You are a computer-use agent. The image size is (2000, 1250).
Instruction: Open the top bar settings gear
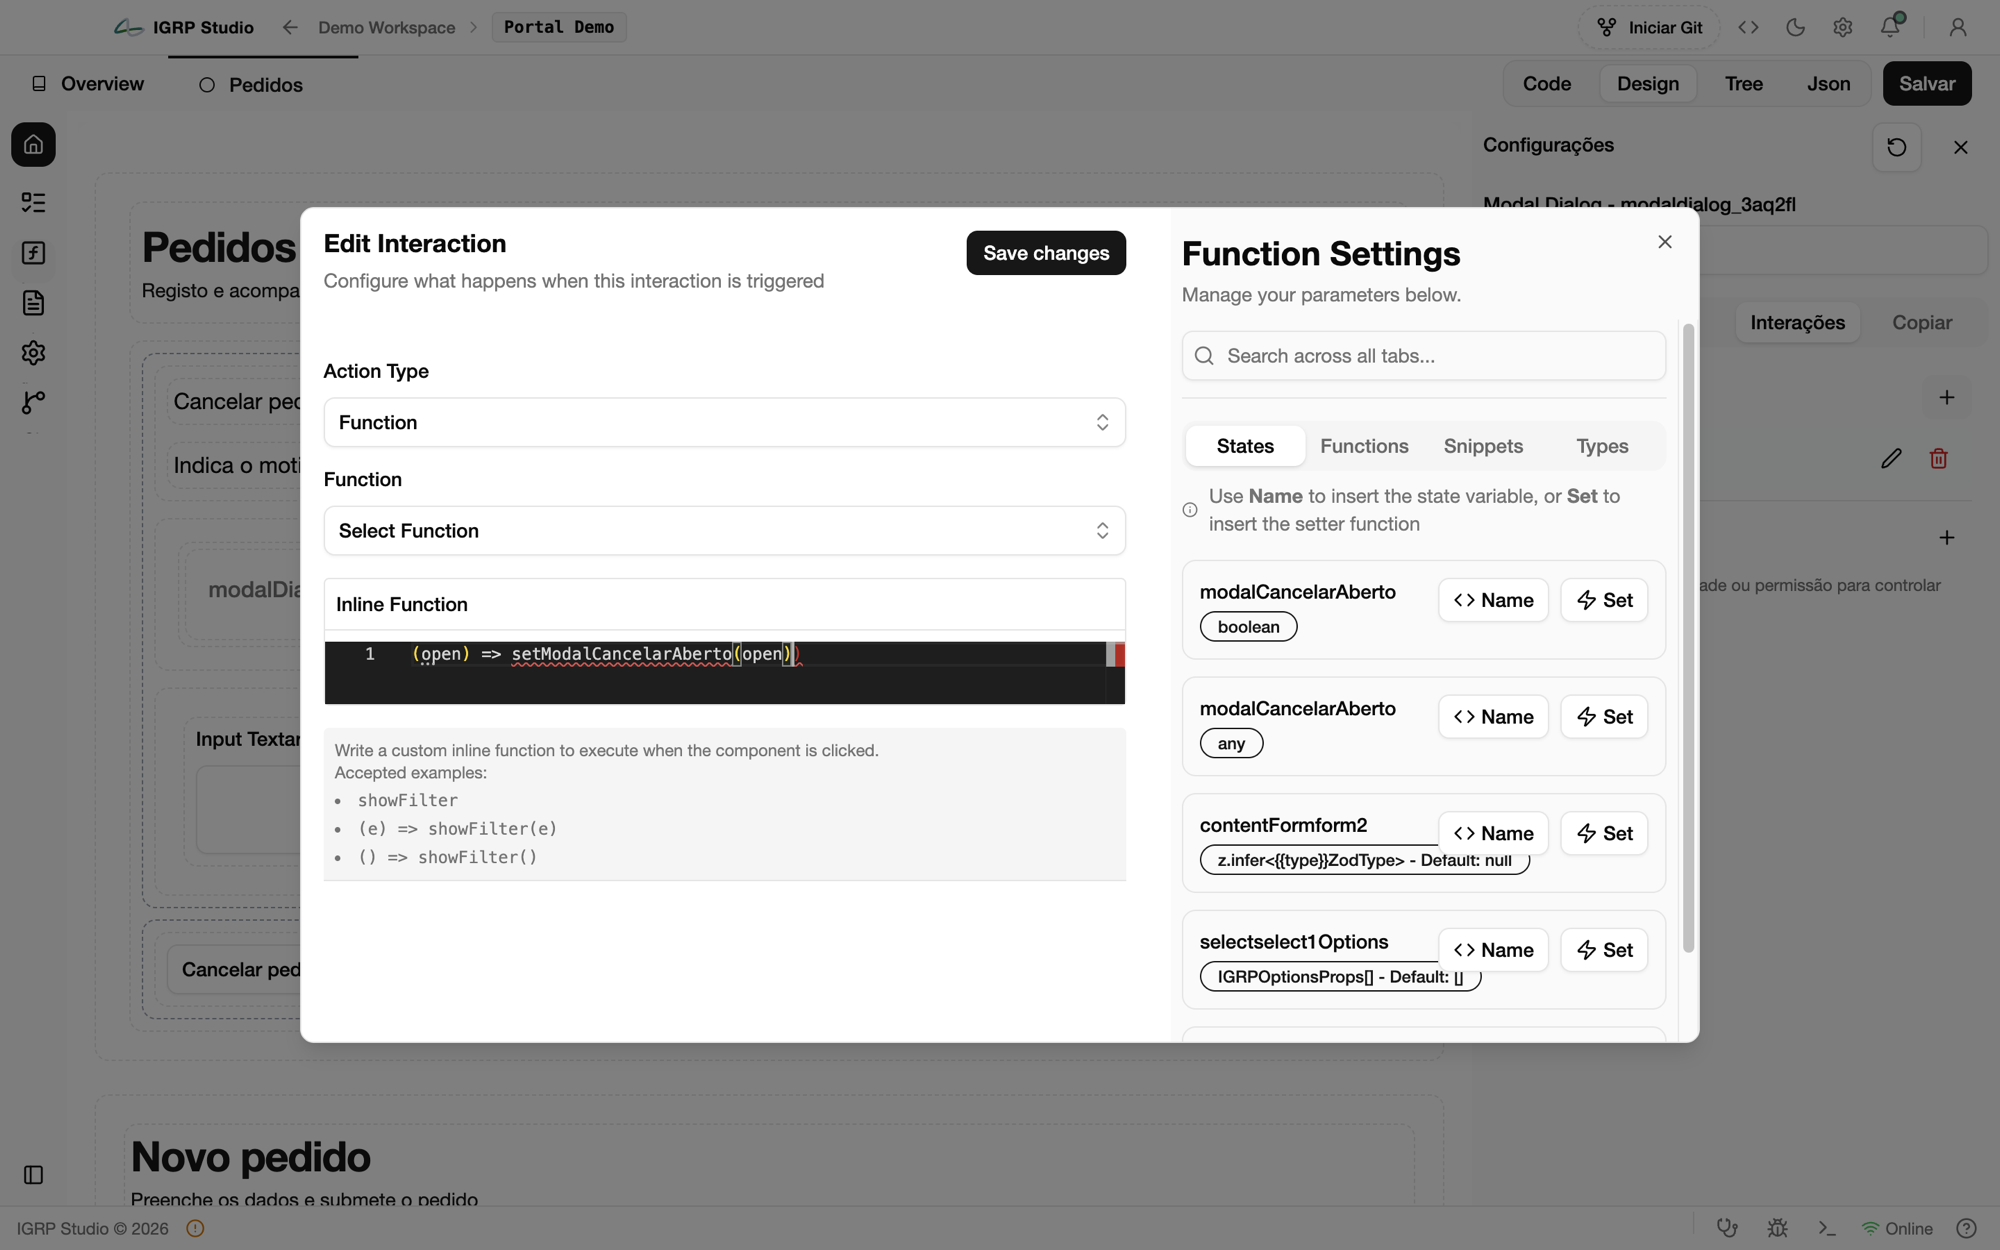[1843, 27]
